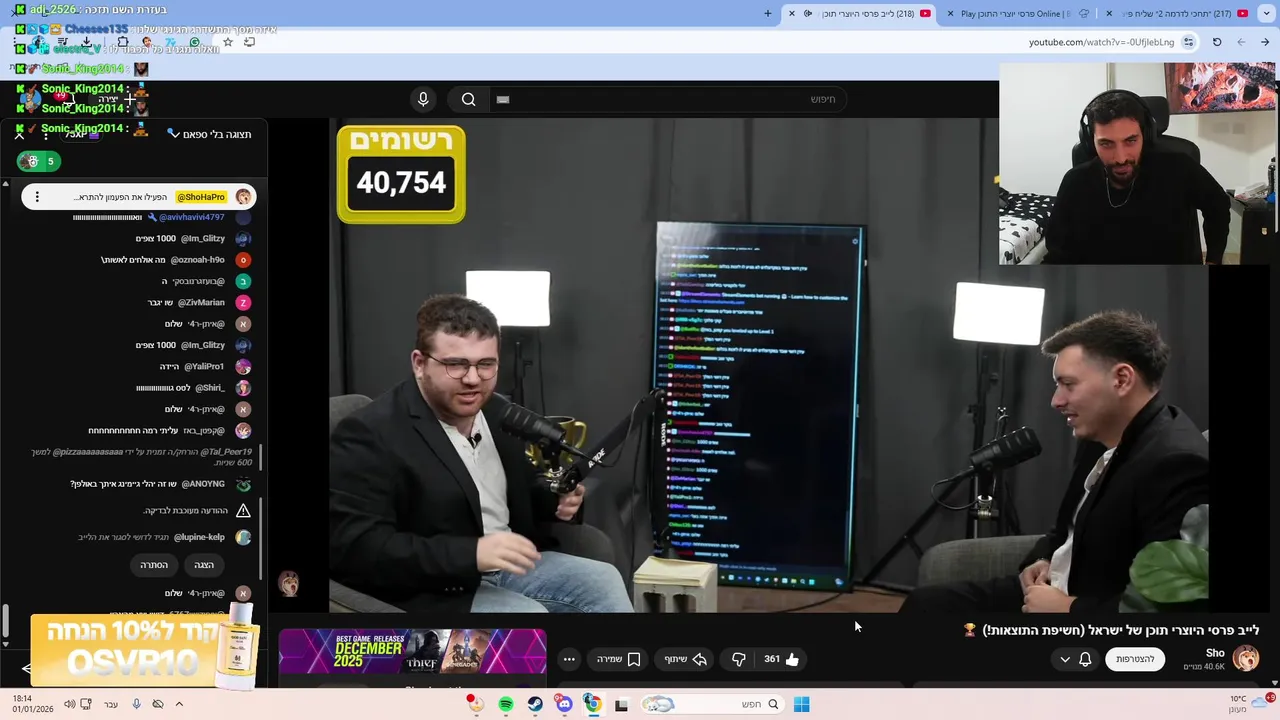The width and height of the screenshot is (1280, 720).
Task: Open chat view dropdown תצוגה בלי ספאם
Action: tap(209, 134)
